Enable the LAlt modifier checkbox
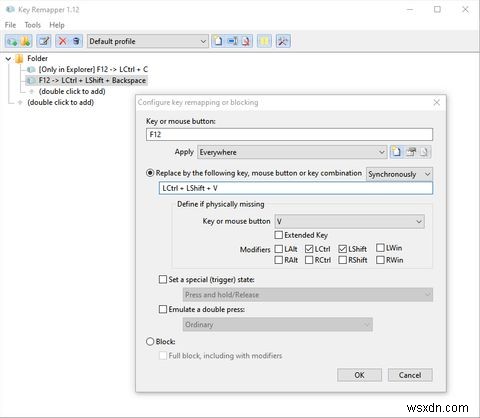 point(279,249)
